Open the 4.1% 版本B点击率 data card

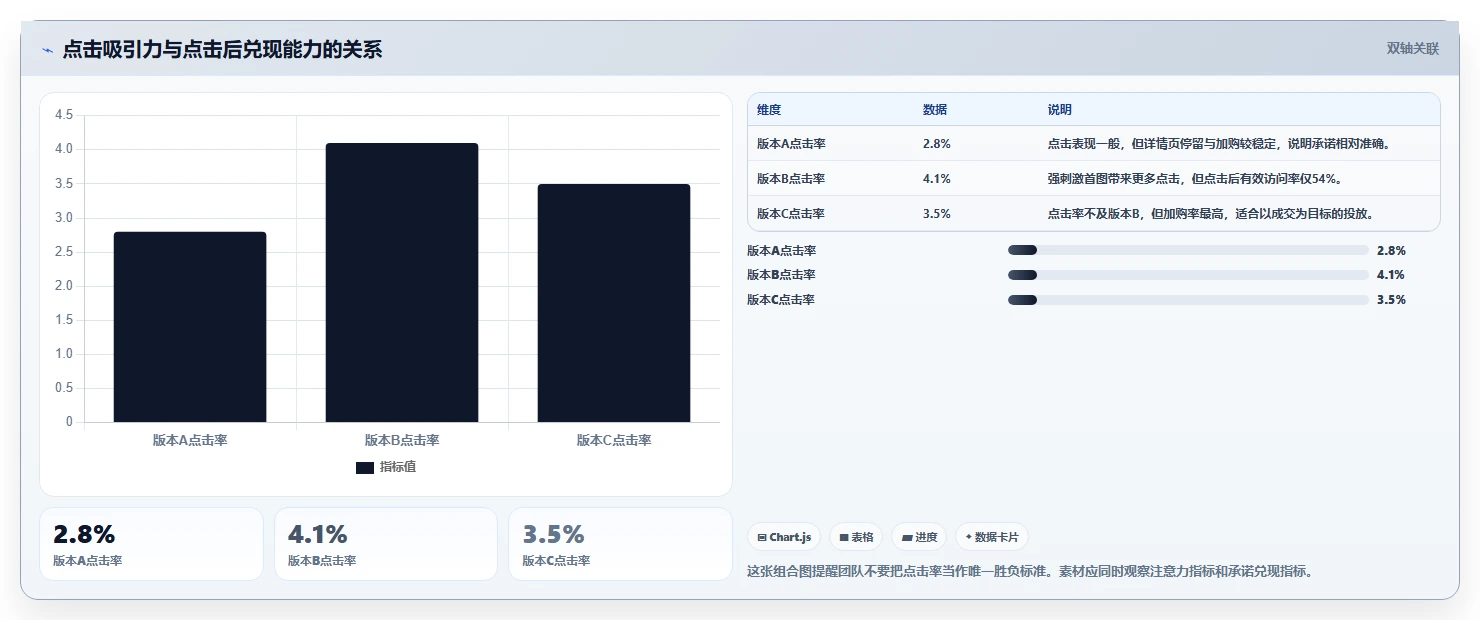click(386, 544)
